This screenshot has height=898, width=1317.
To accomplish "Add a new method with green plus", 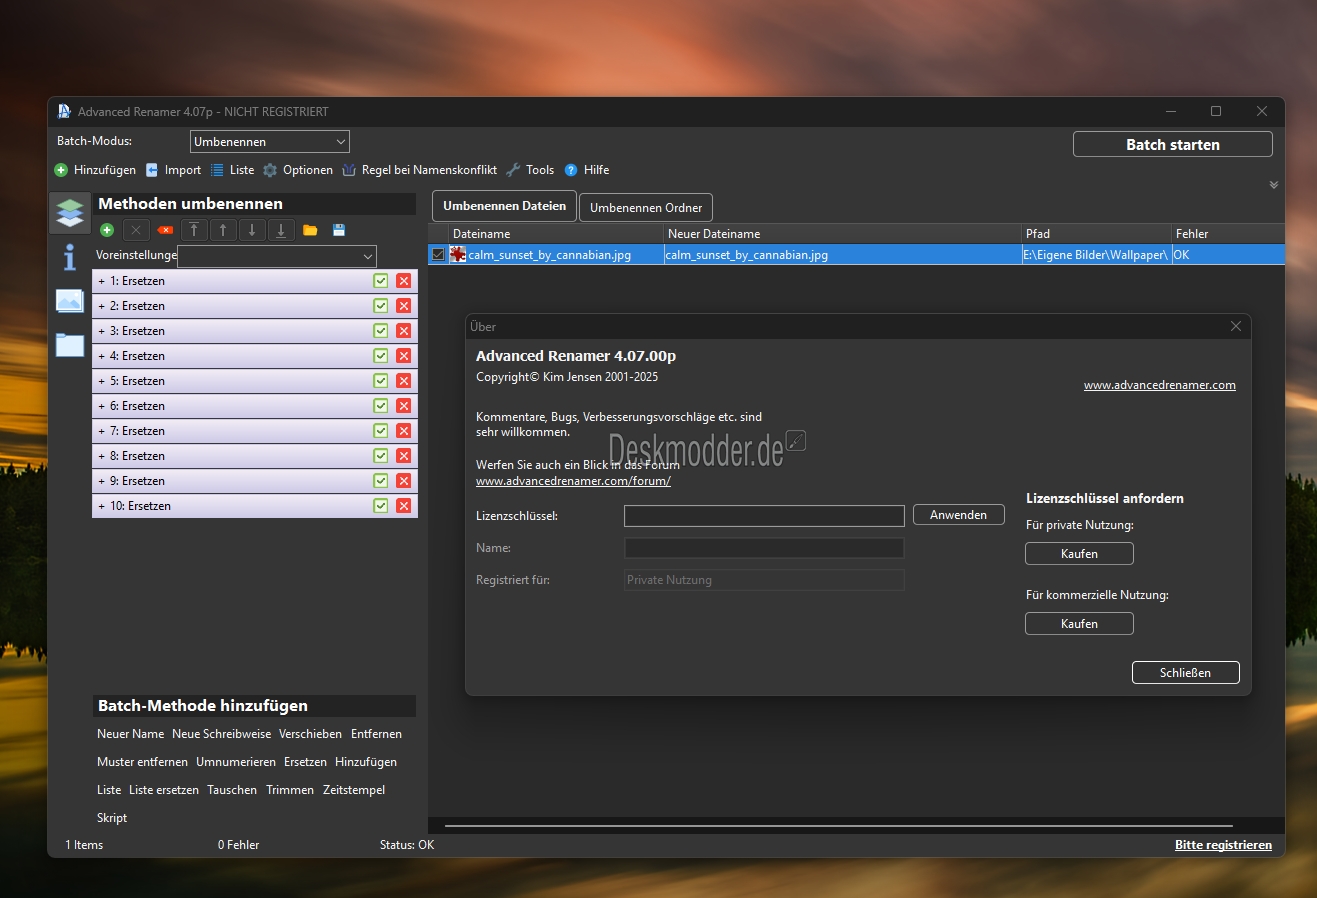I will pos(107,230).
